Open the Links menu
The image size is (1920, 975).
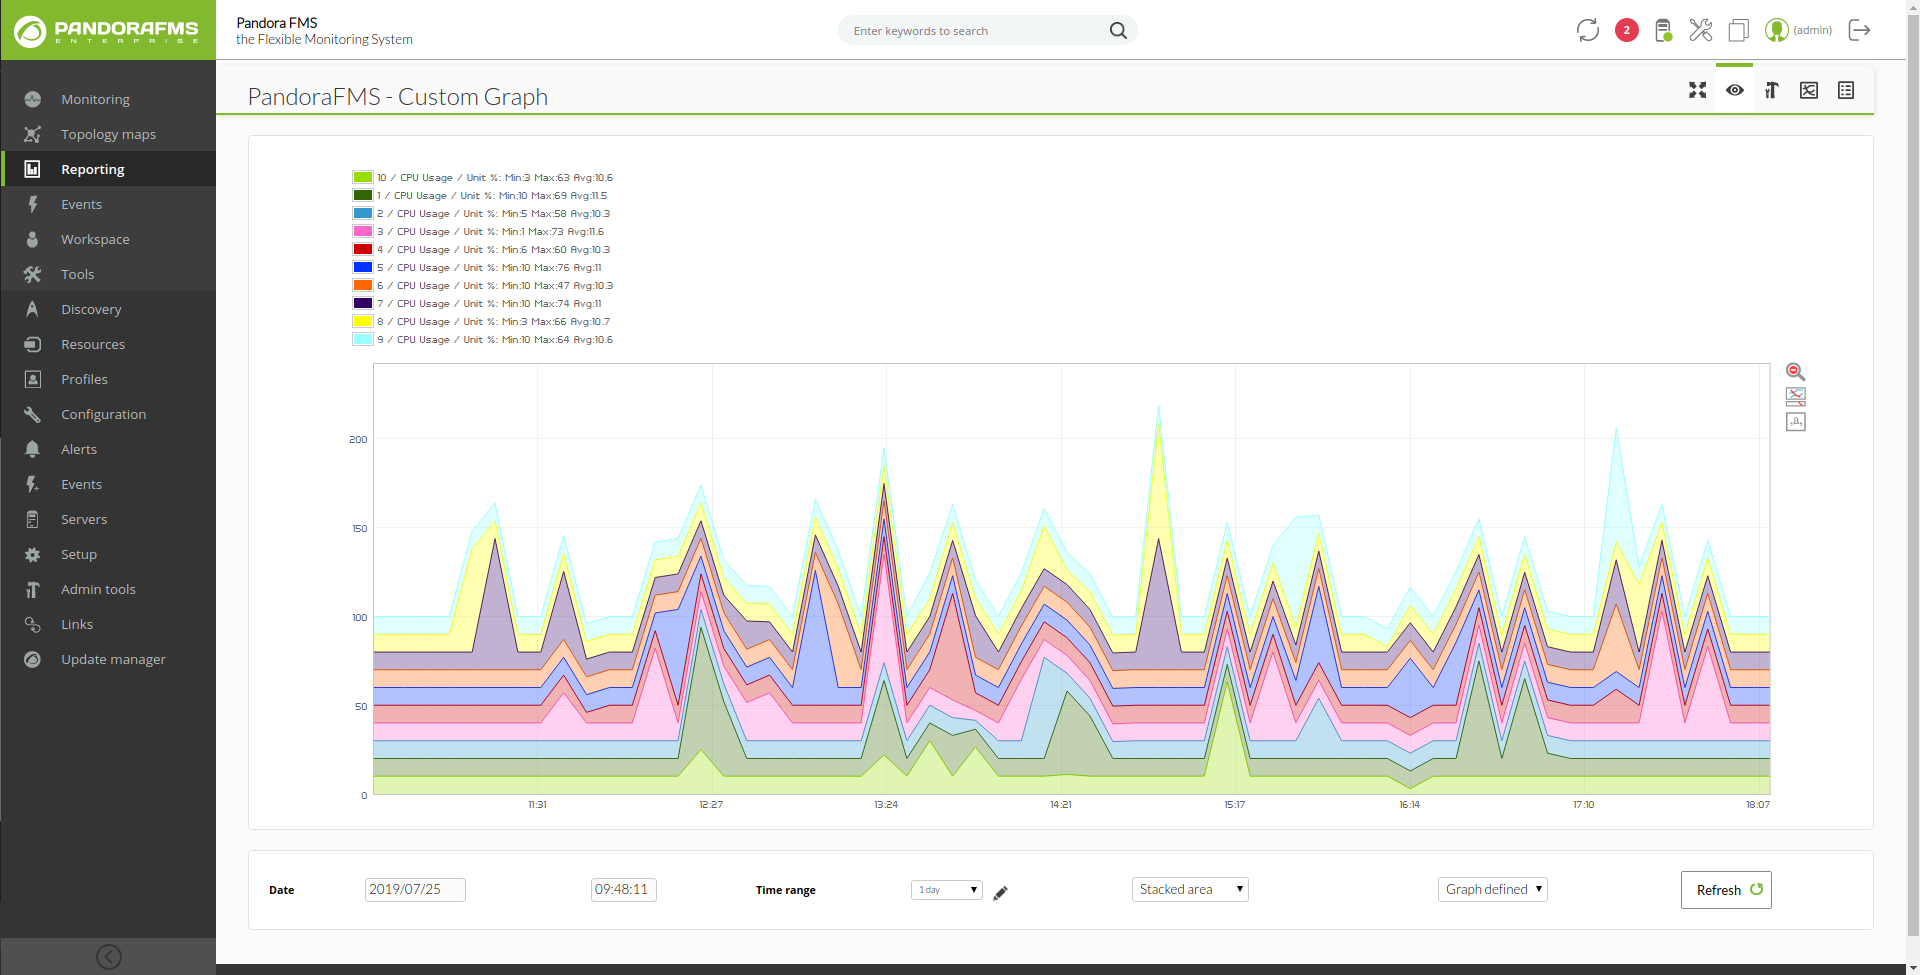108,624
